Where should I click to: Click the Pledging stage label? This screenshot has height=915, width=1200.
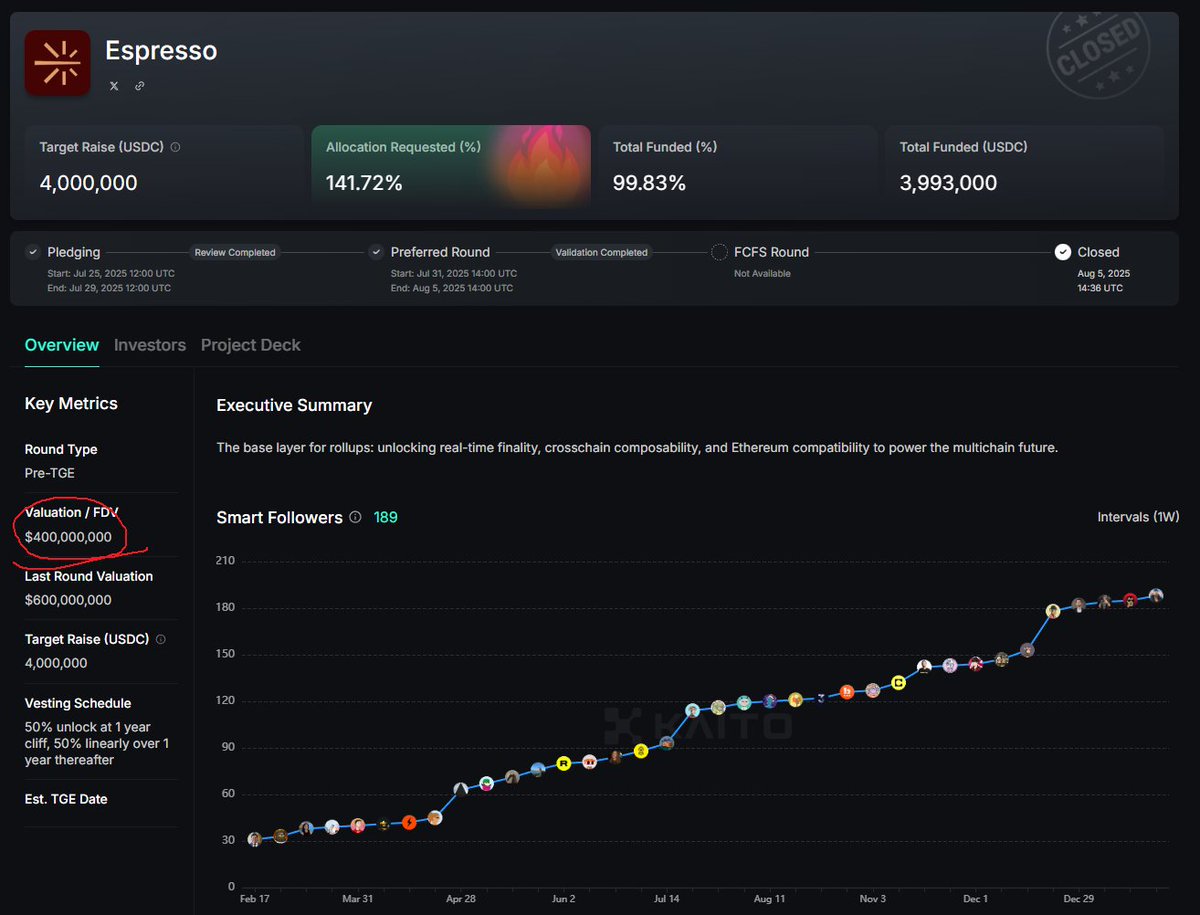click(74, 252)
